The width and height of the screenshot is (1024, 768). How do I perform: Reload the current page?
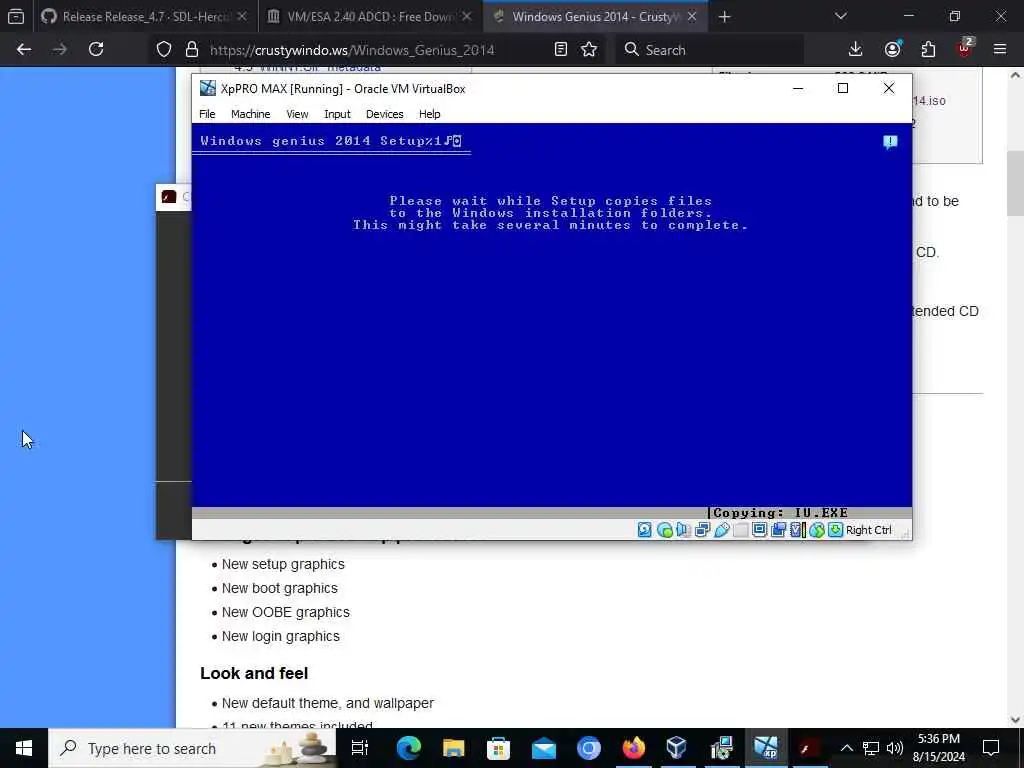[96, 50]
